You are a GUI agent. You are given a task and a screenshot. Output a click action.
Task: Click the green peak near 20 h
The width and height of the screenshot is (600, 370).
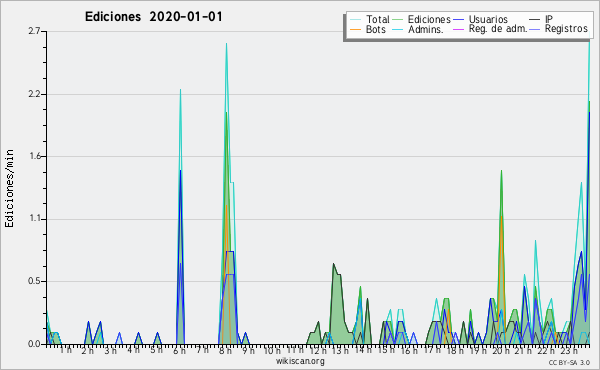coord(501,171)
